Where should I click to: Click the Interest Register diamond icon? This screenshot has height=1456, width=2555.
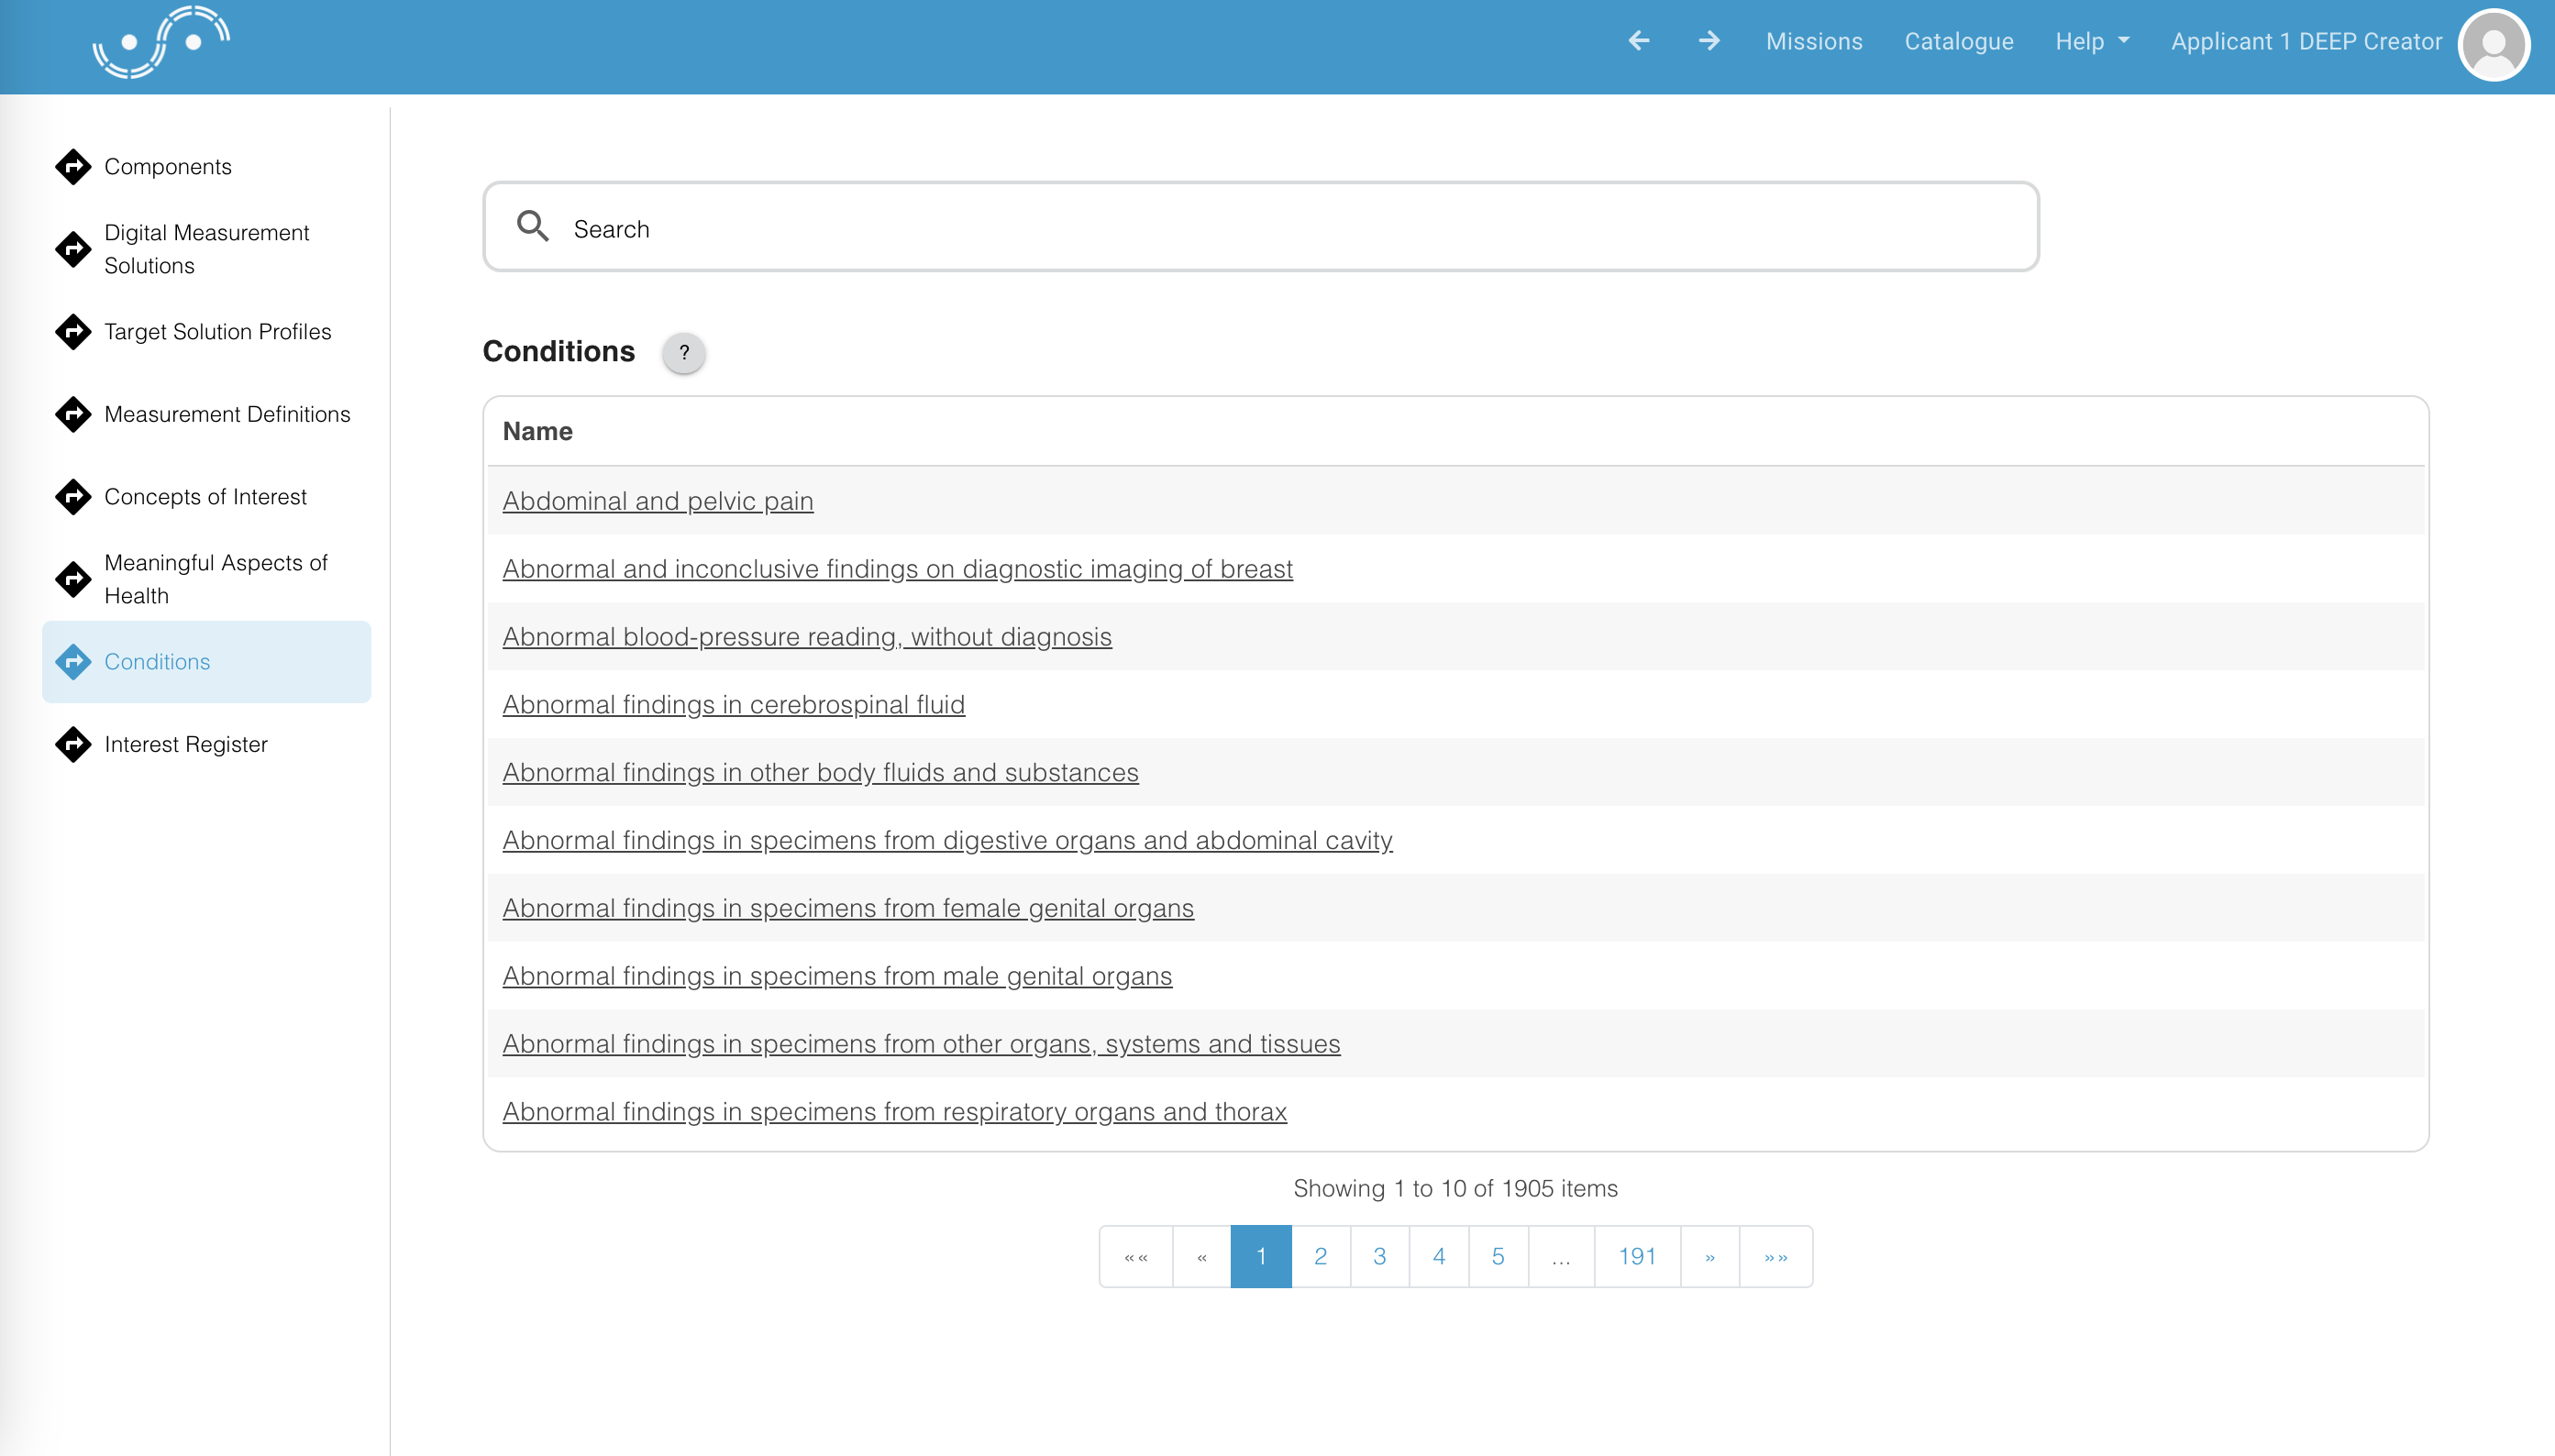coord(73,744)
